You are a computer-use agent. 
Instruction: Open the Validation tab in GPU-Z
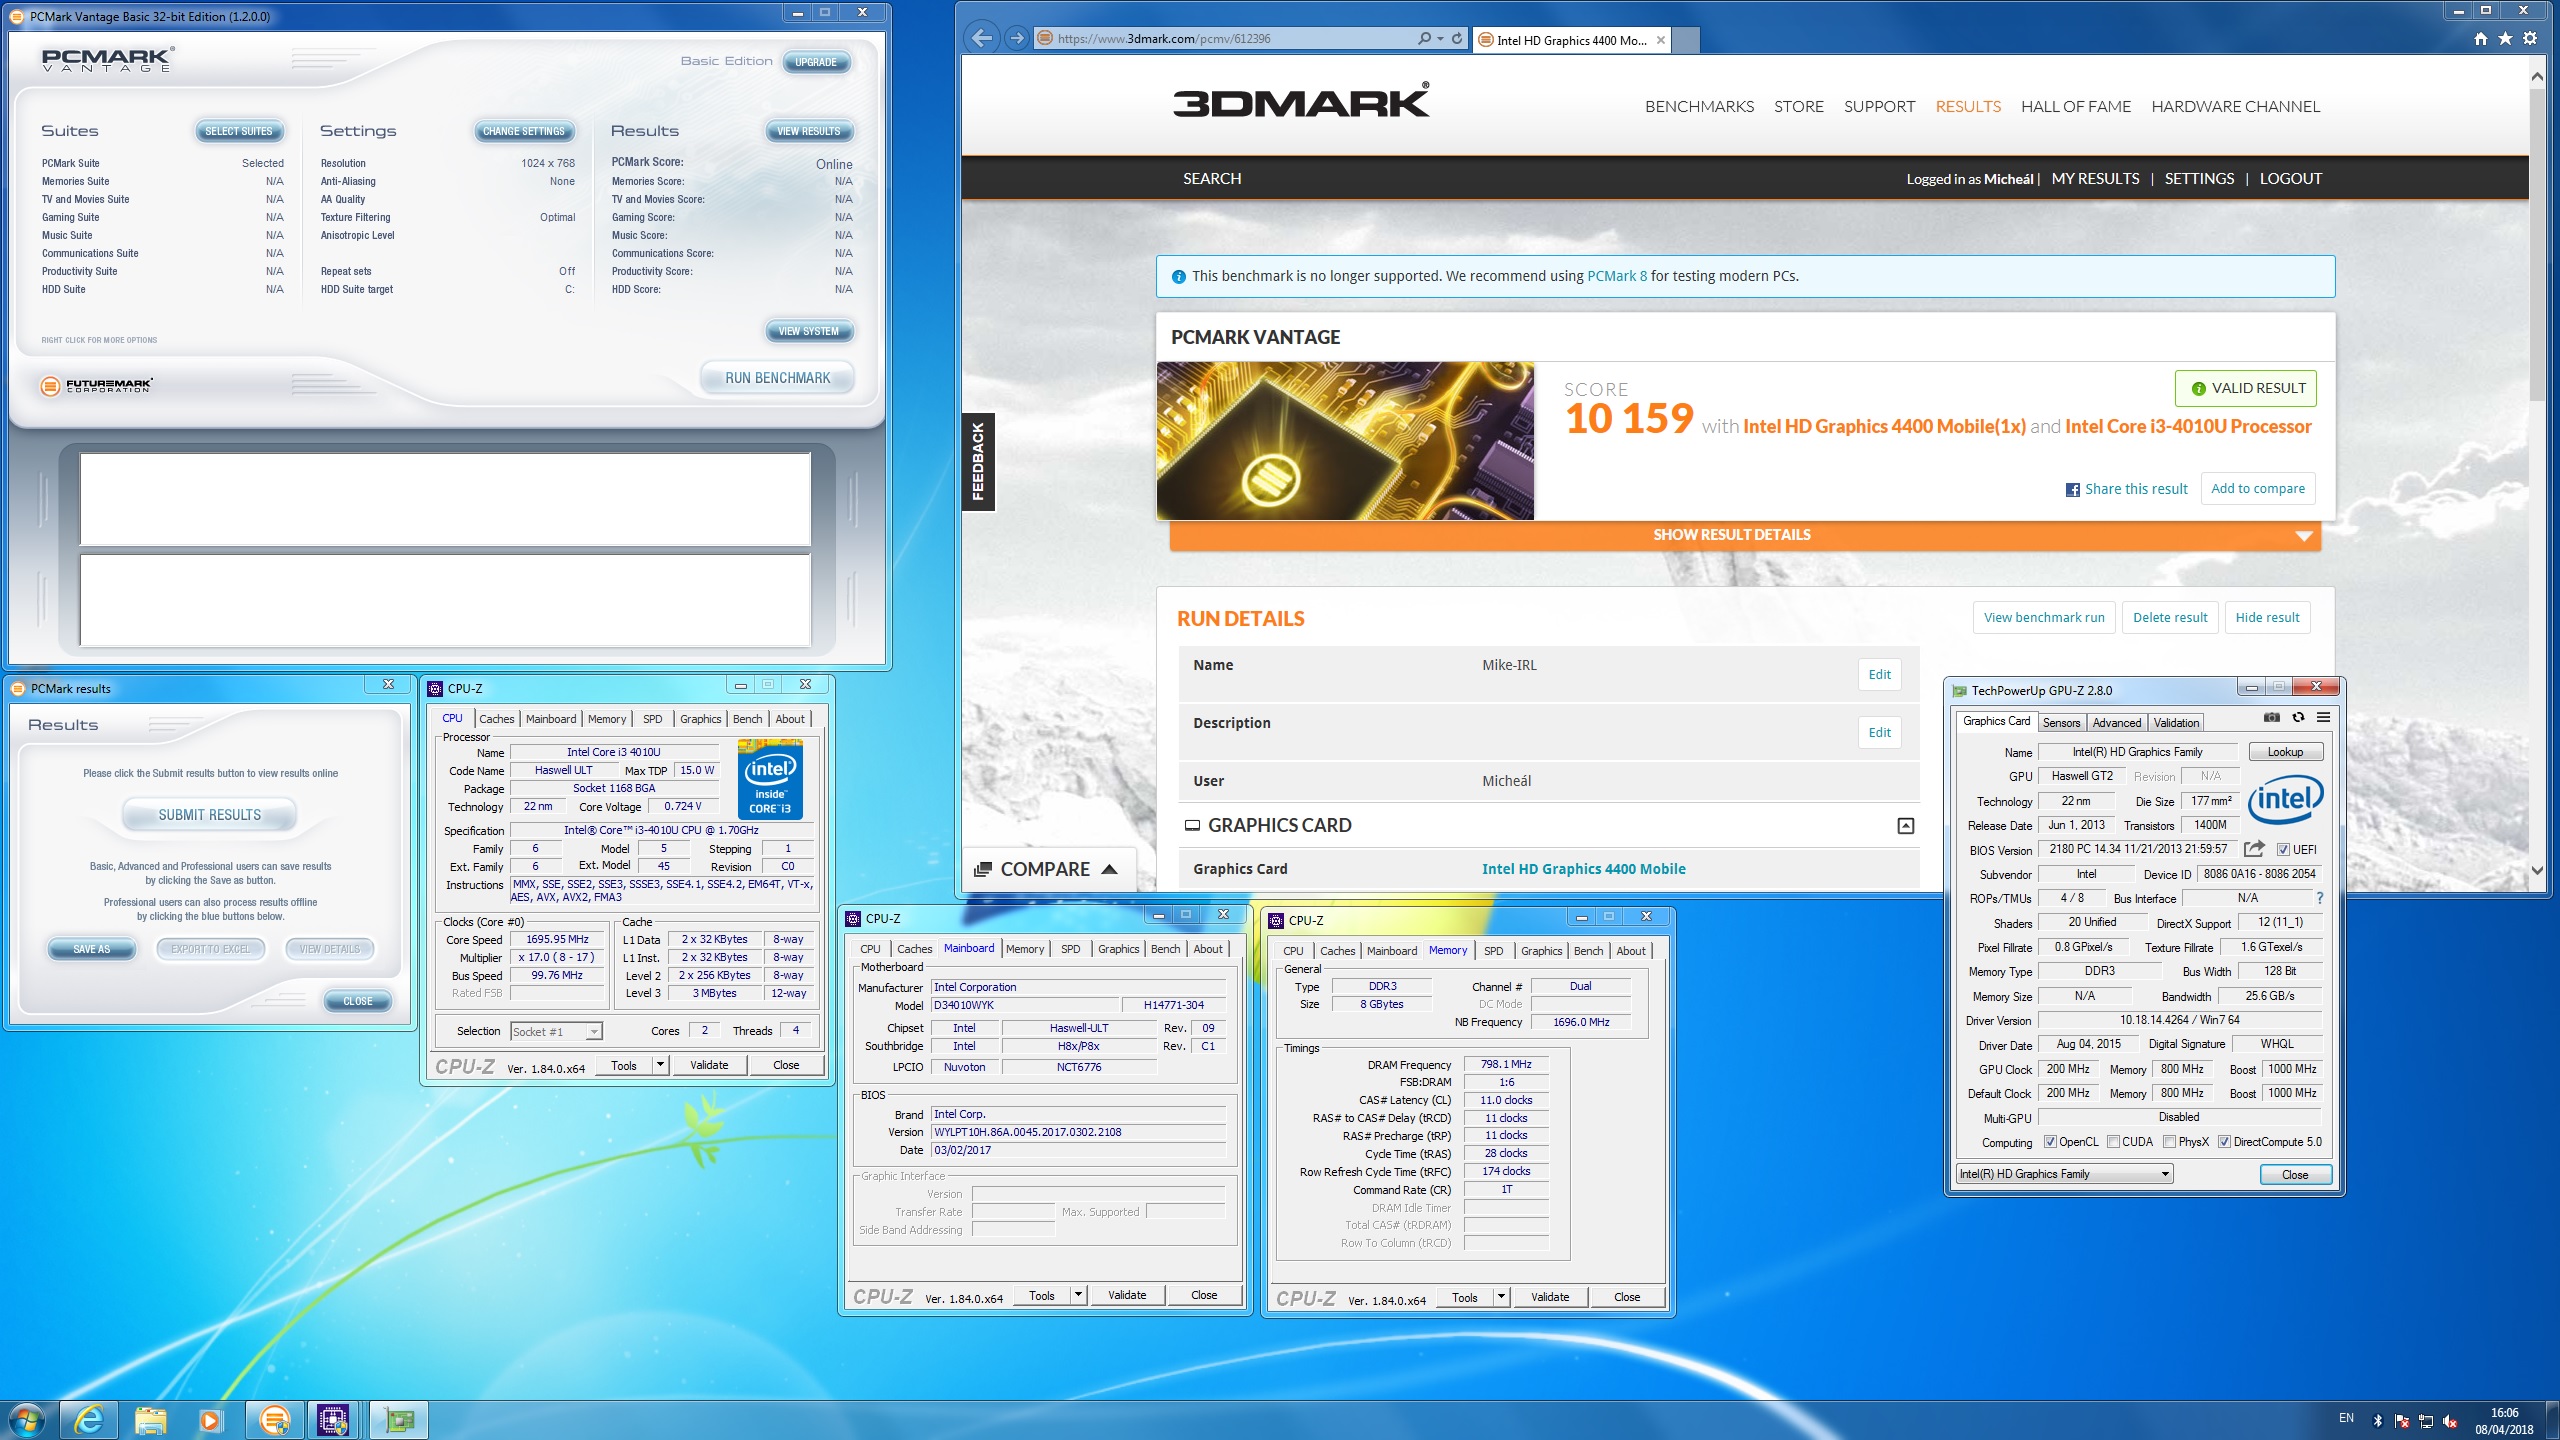(x=2176, y=723)
